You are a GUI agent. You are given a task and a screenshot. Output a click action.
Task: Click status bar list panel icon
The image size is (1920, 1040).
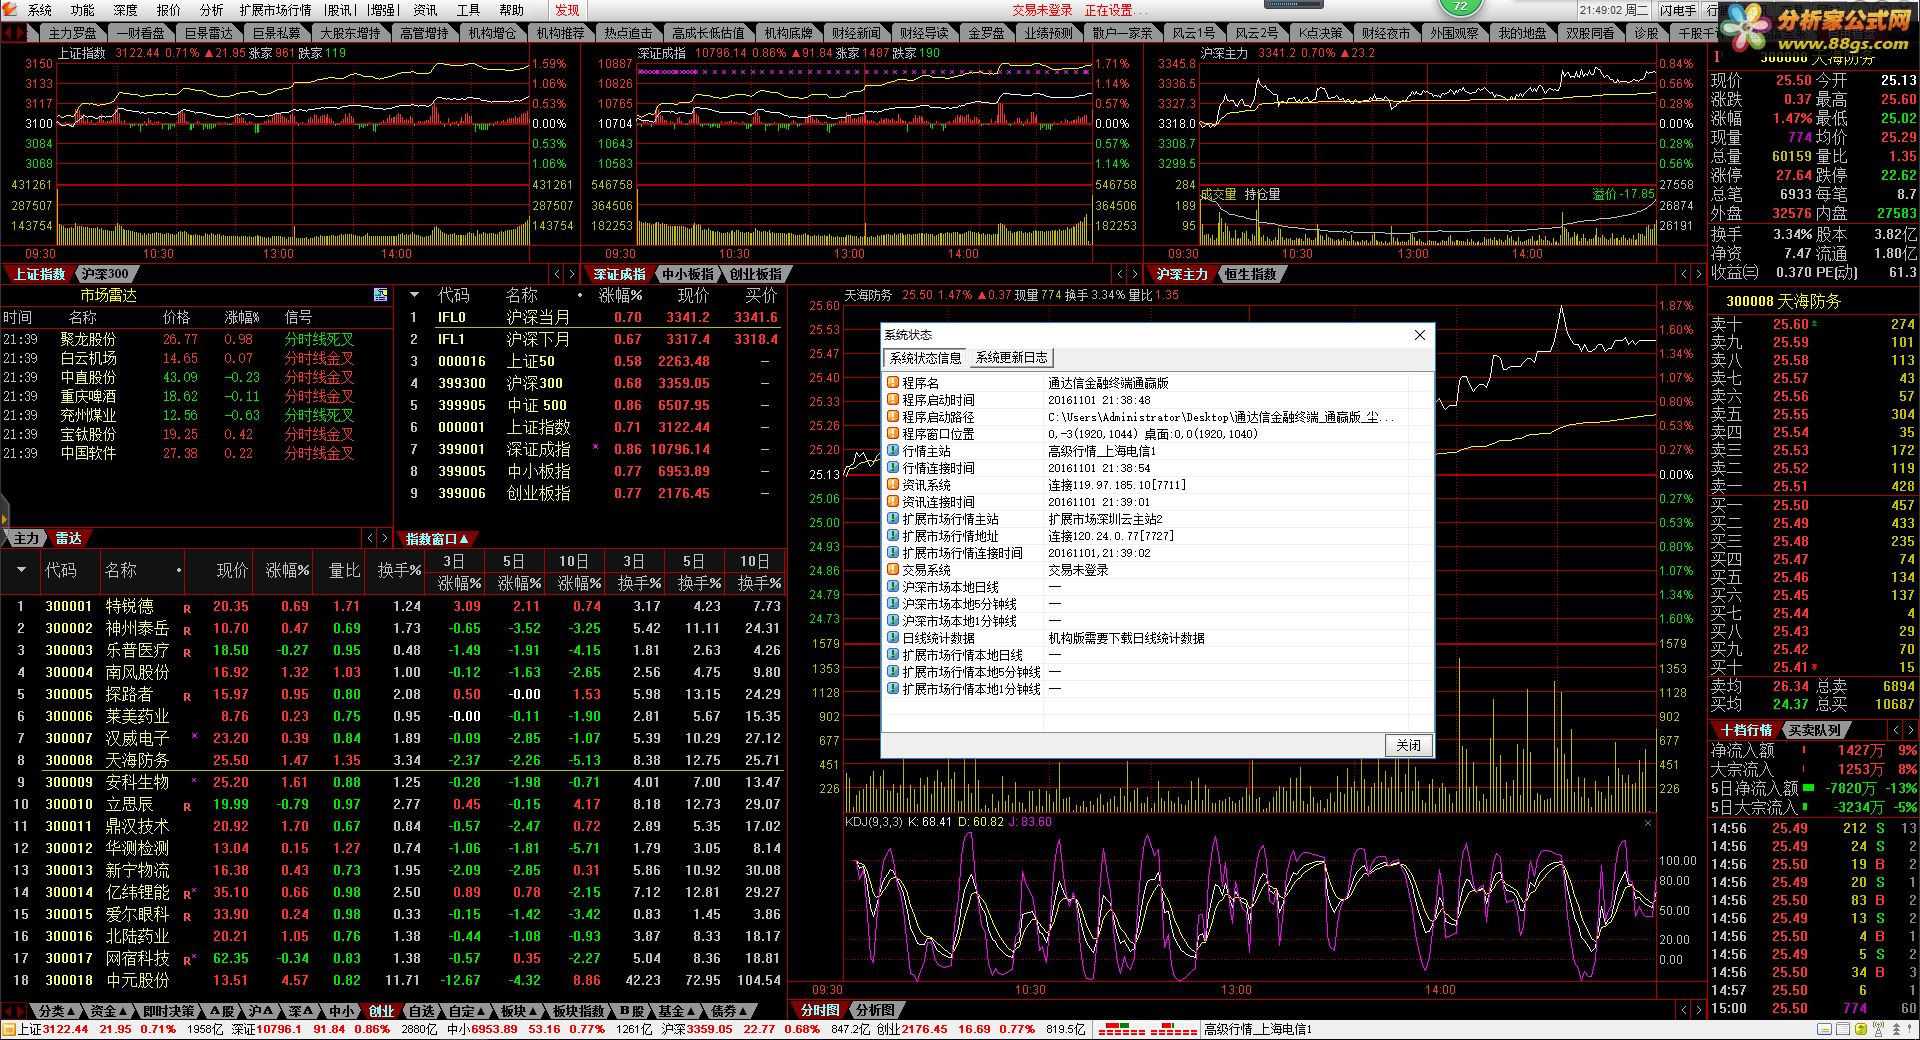[x=1844, y=1029]
